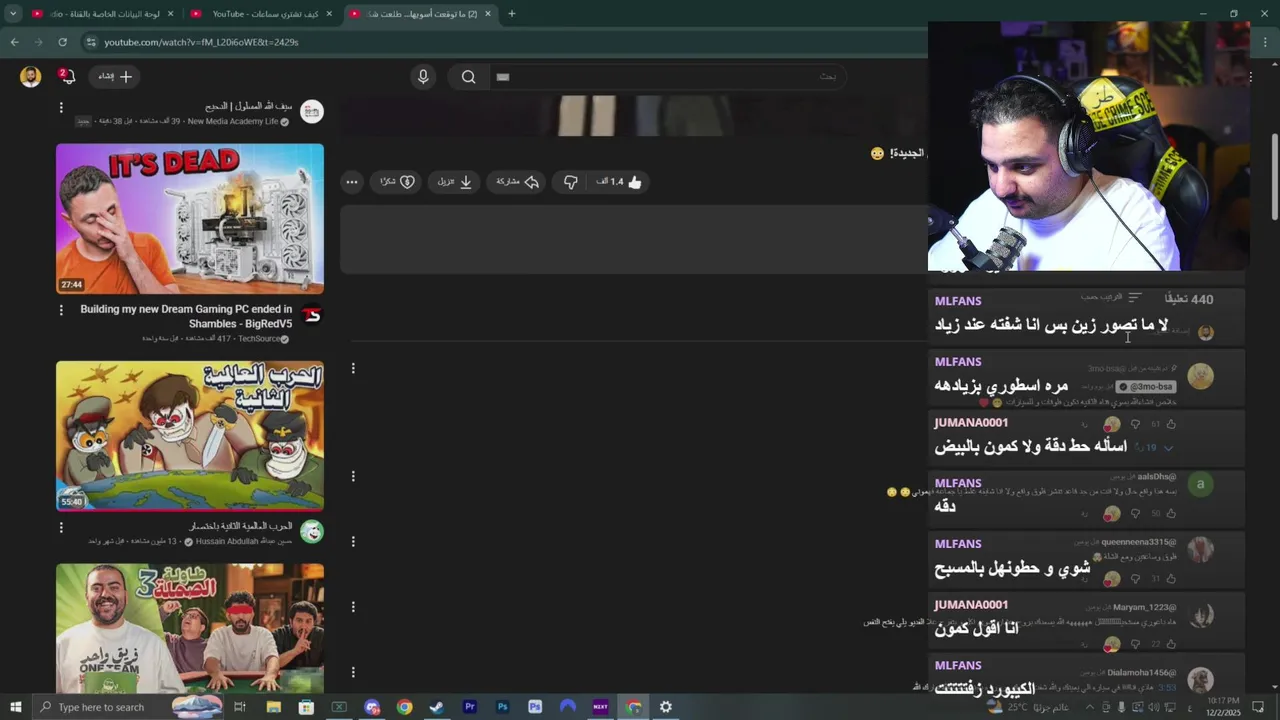The image size is (1280, 720).
Task: Switch to the YouTube headphones tab
Action: click(x=262, y=14)
